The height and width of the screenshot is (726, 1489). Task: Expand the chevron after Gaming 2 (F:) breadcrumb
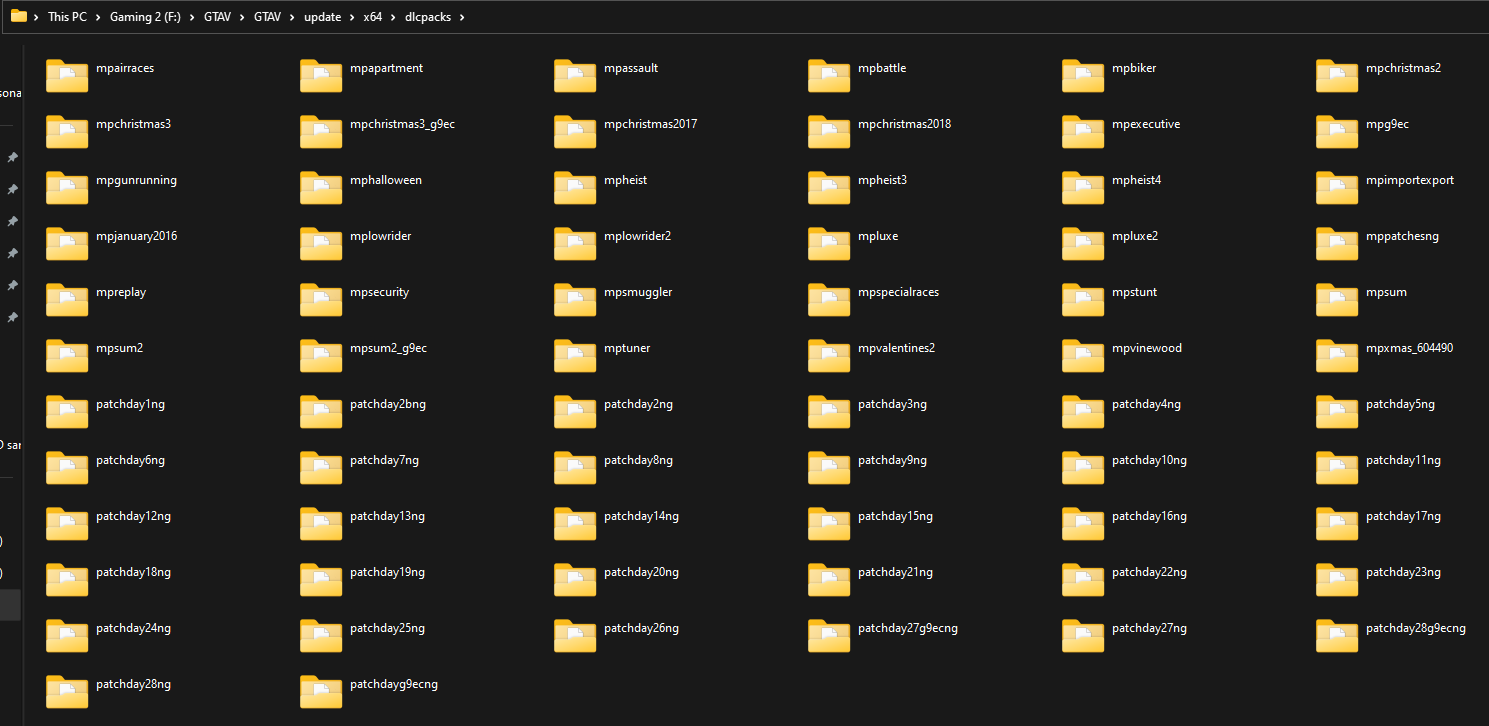(x=191, y=17)
